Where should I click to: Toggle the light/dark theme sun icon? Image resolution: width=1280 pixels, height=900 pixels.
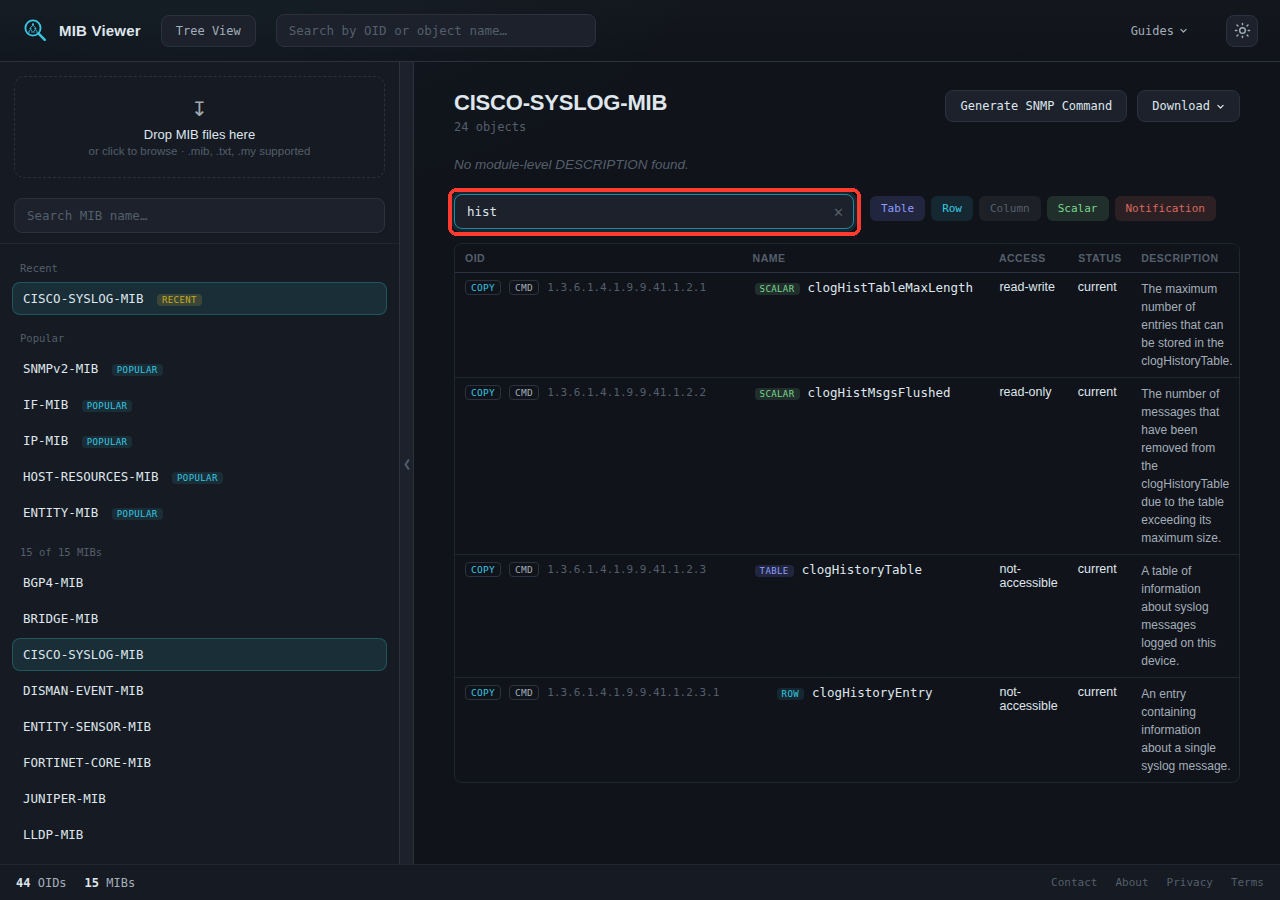click(x=1242, y=31)
